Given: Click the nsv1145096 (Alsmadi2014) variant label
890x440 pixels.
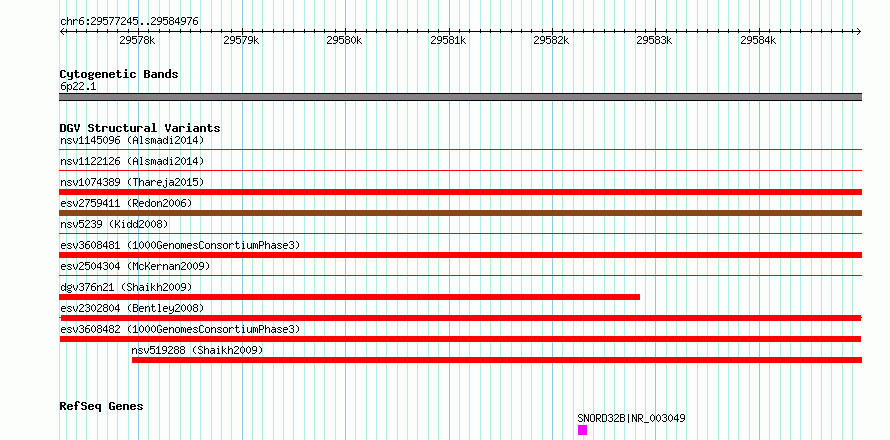Looking at the screenshot, I should 132,140.
